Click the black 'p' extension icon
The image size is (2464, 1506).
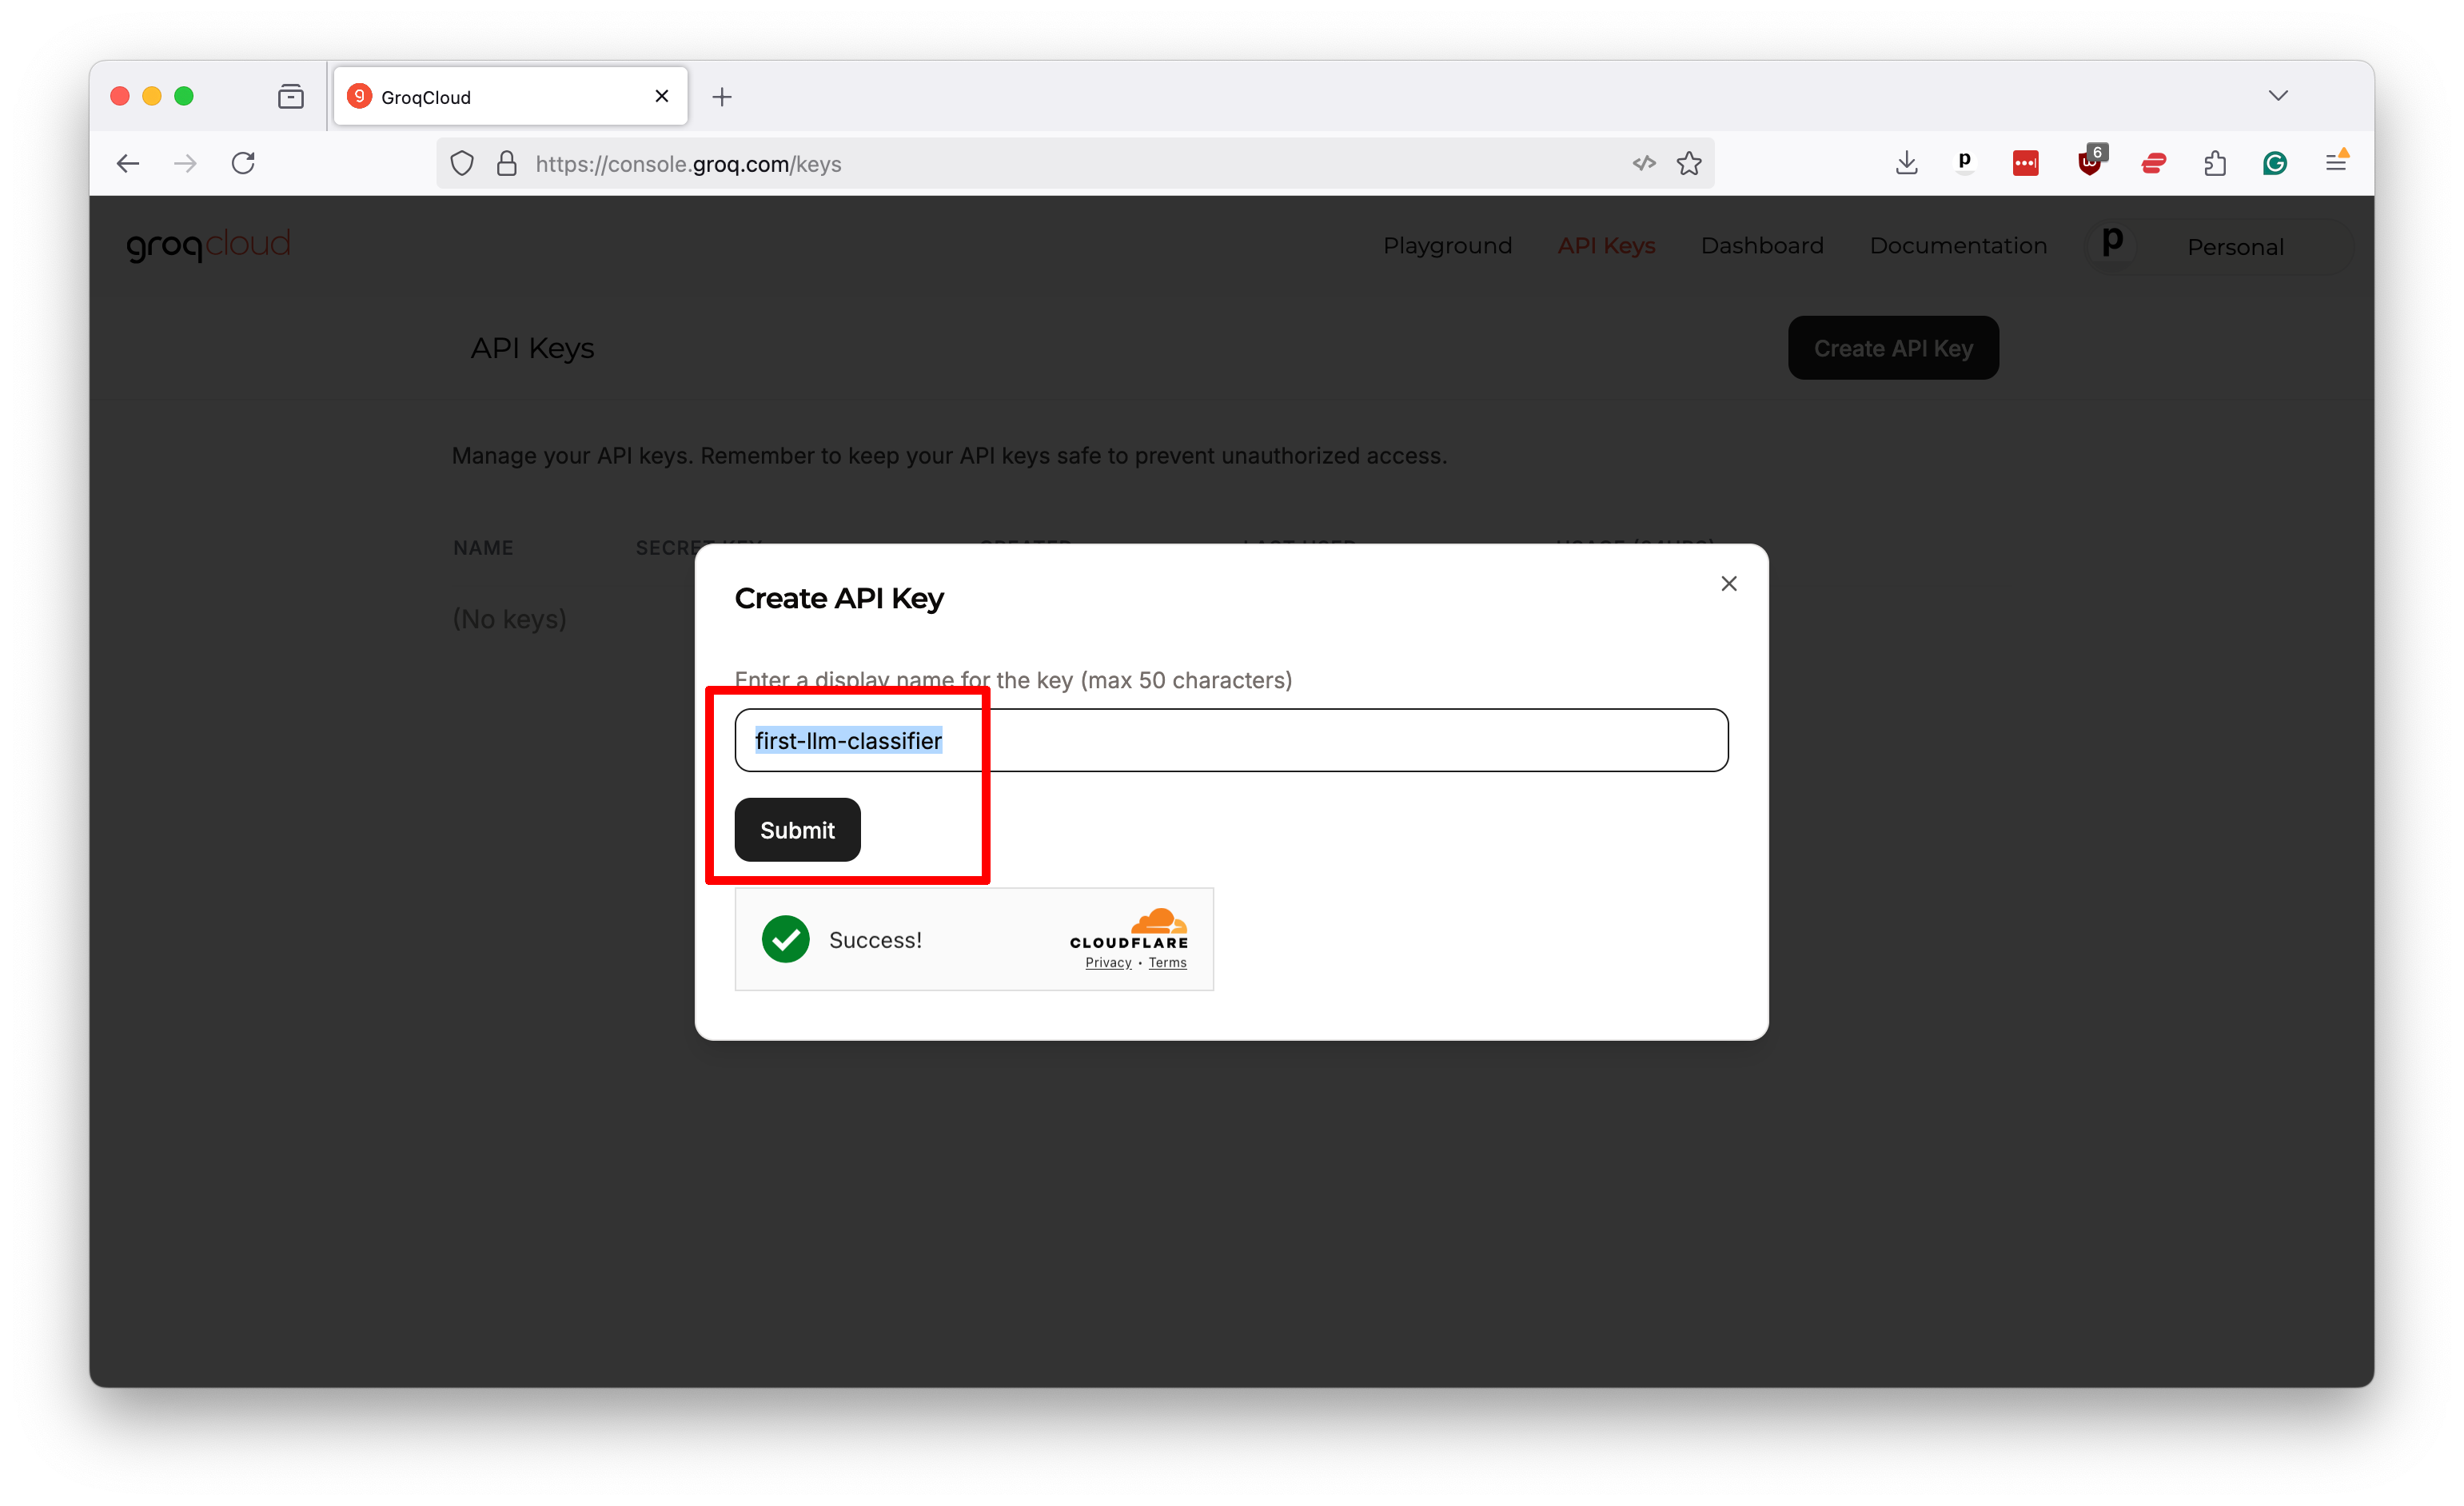(x=1965, y=161)
